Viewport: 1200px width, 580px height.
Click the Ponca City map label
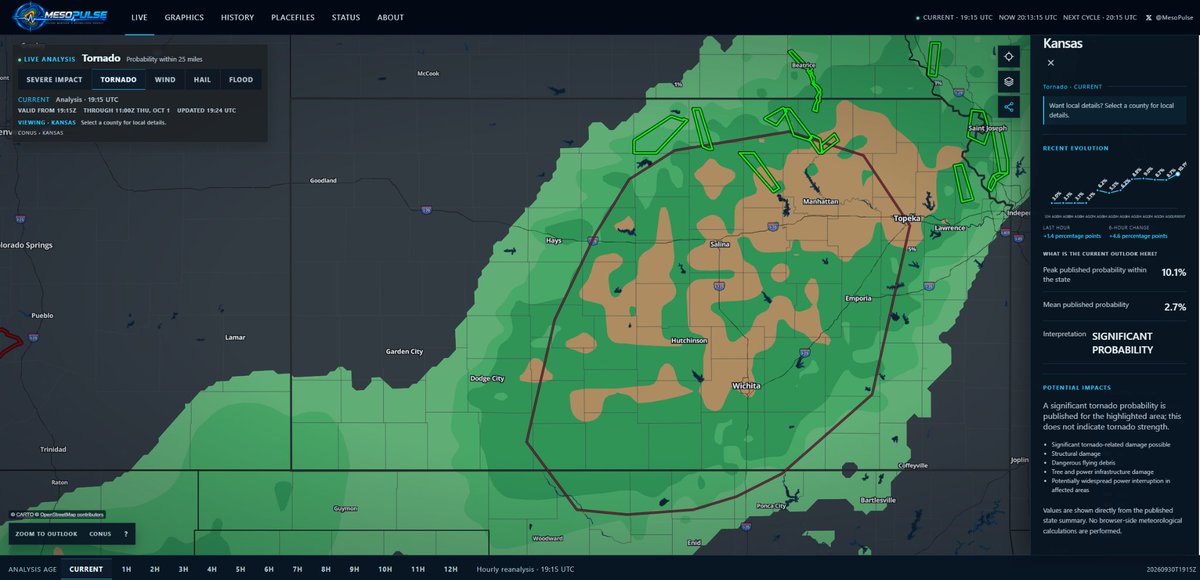(771, 505)
